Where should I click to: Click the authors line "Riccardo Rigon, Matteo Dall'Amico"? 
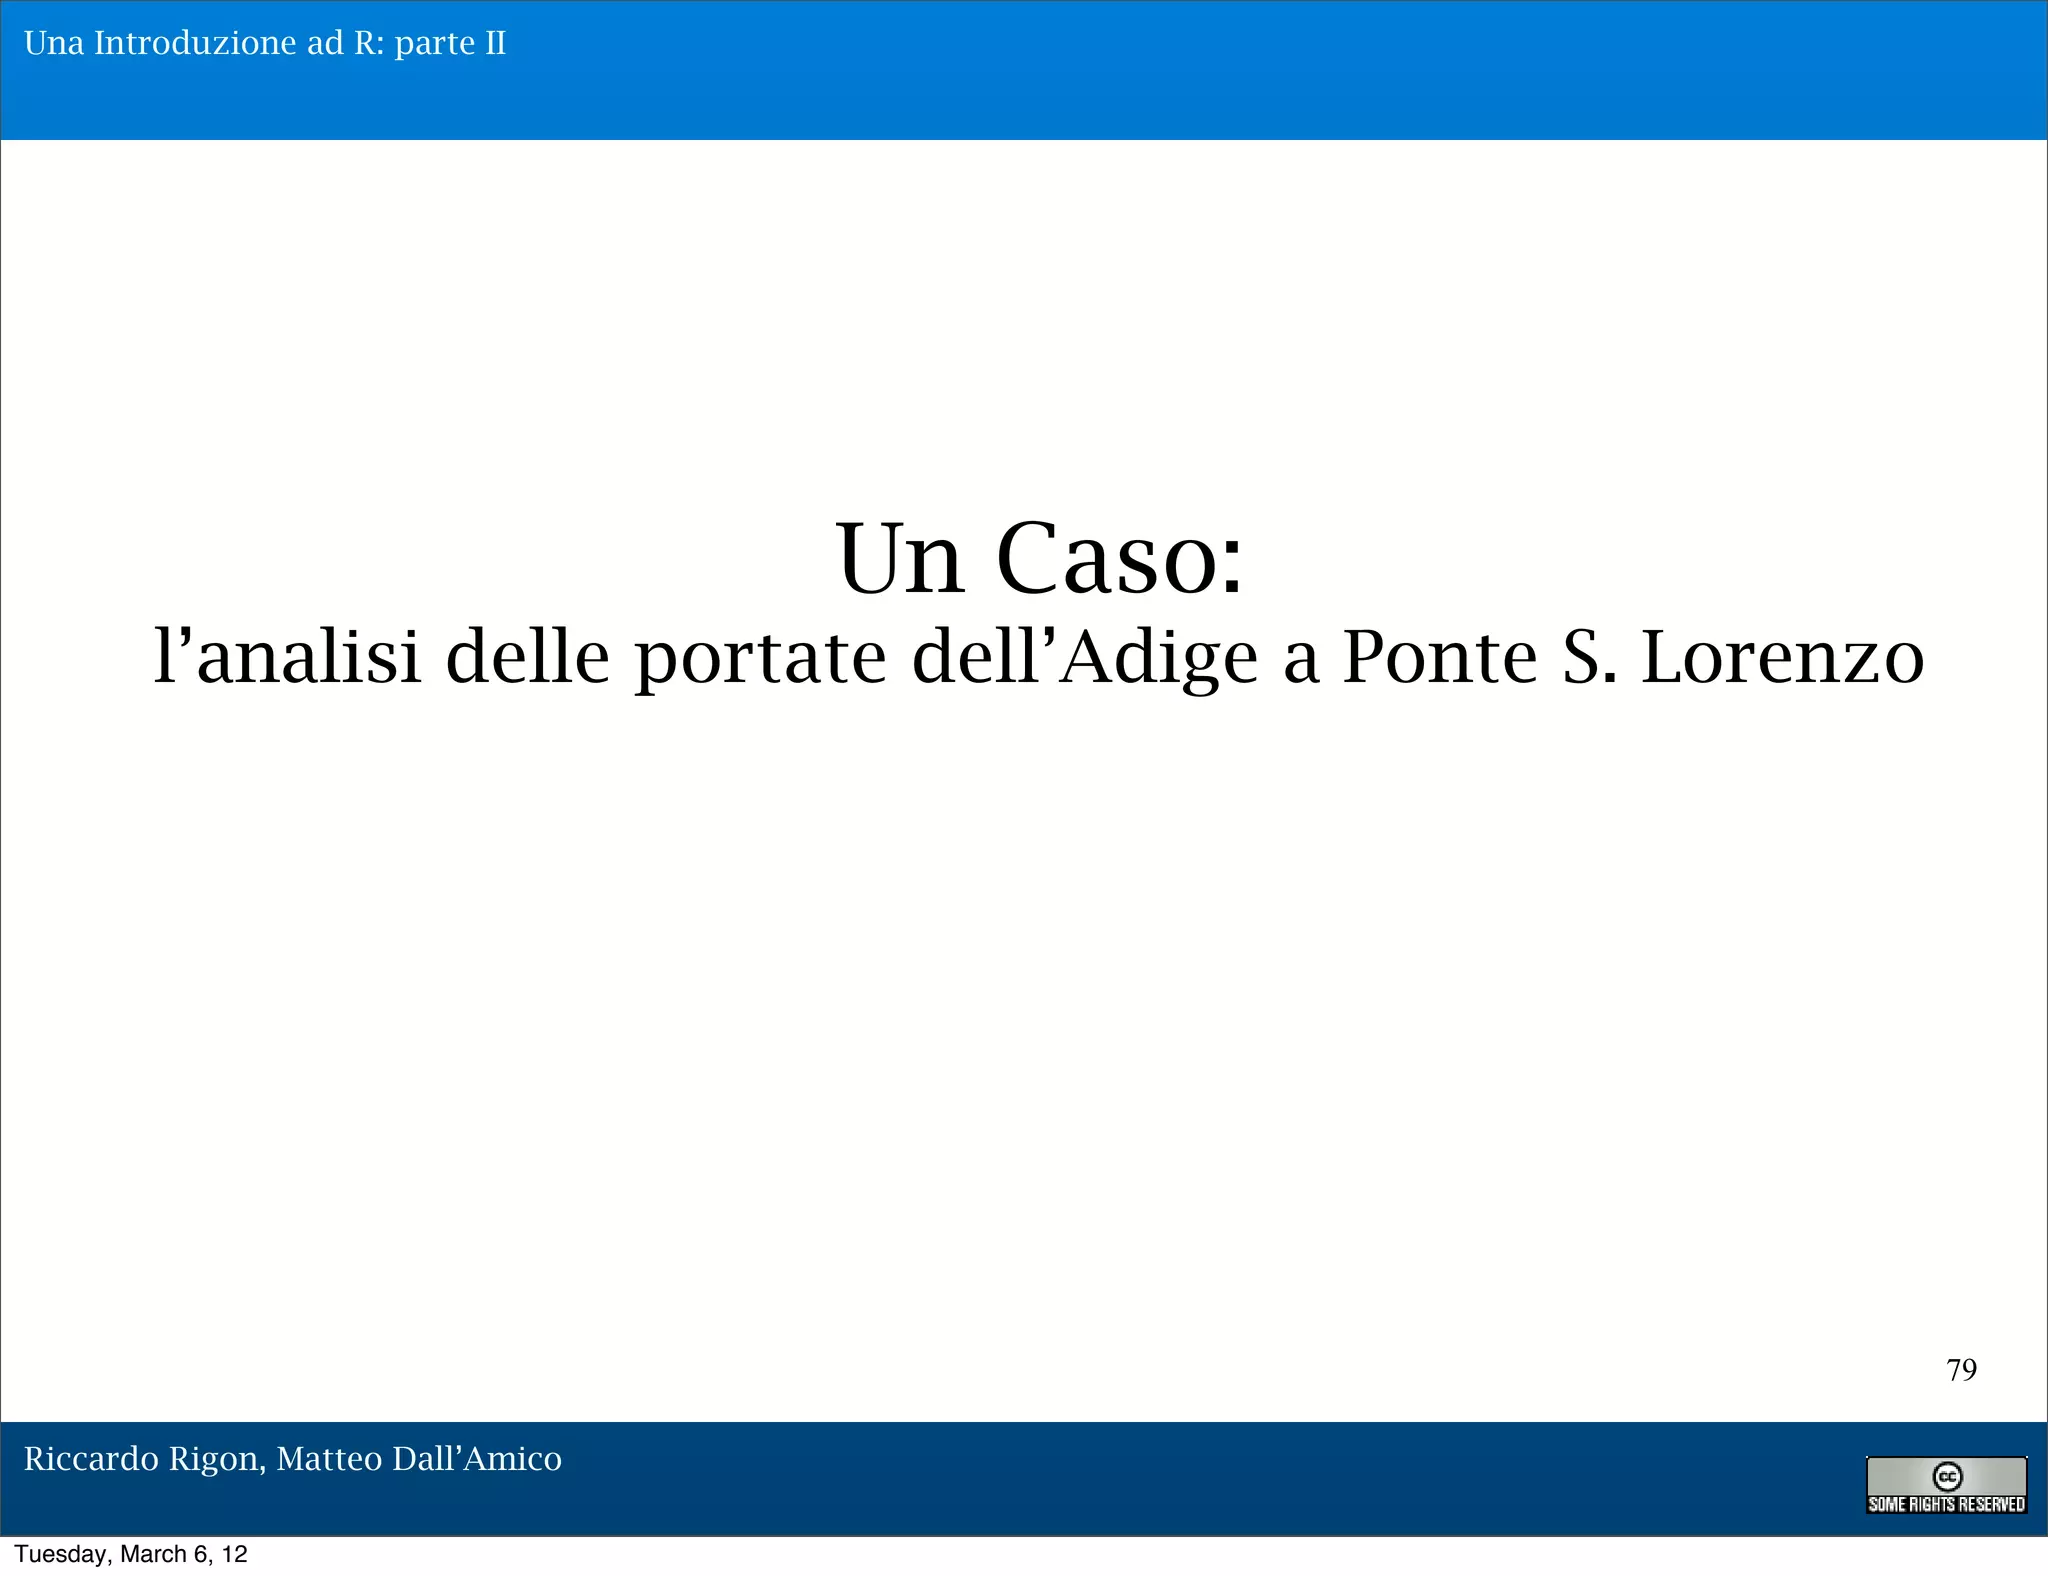pos(293,1459)
